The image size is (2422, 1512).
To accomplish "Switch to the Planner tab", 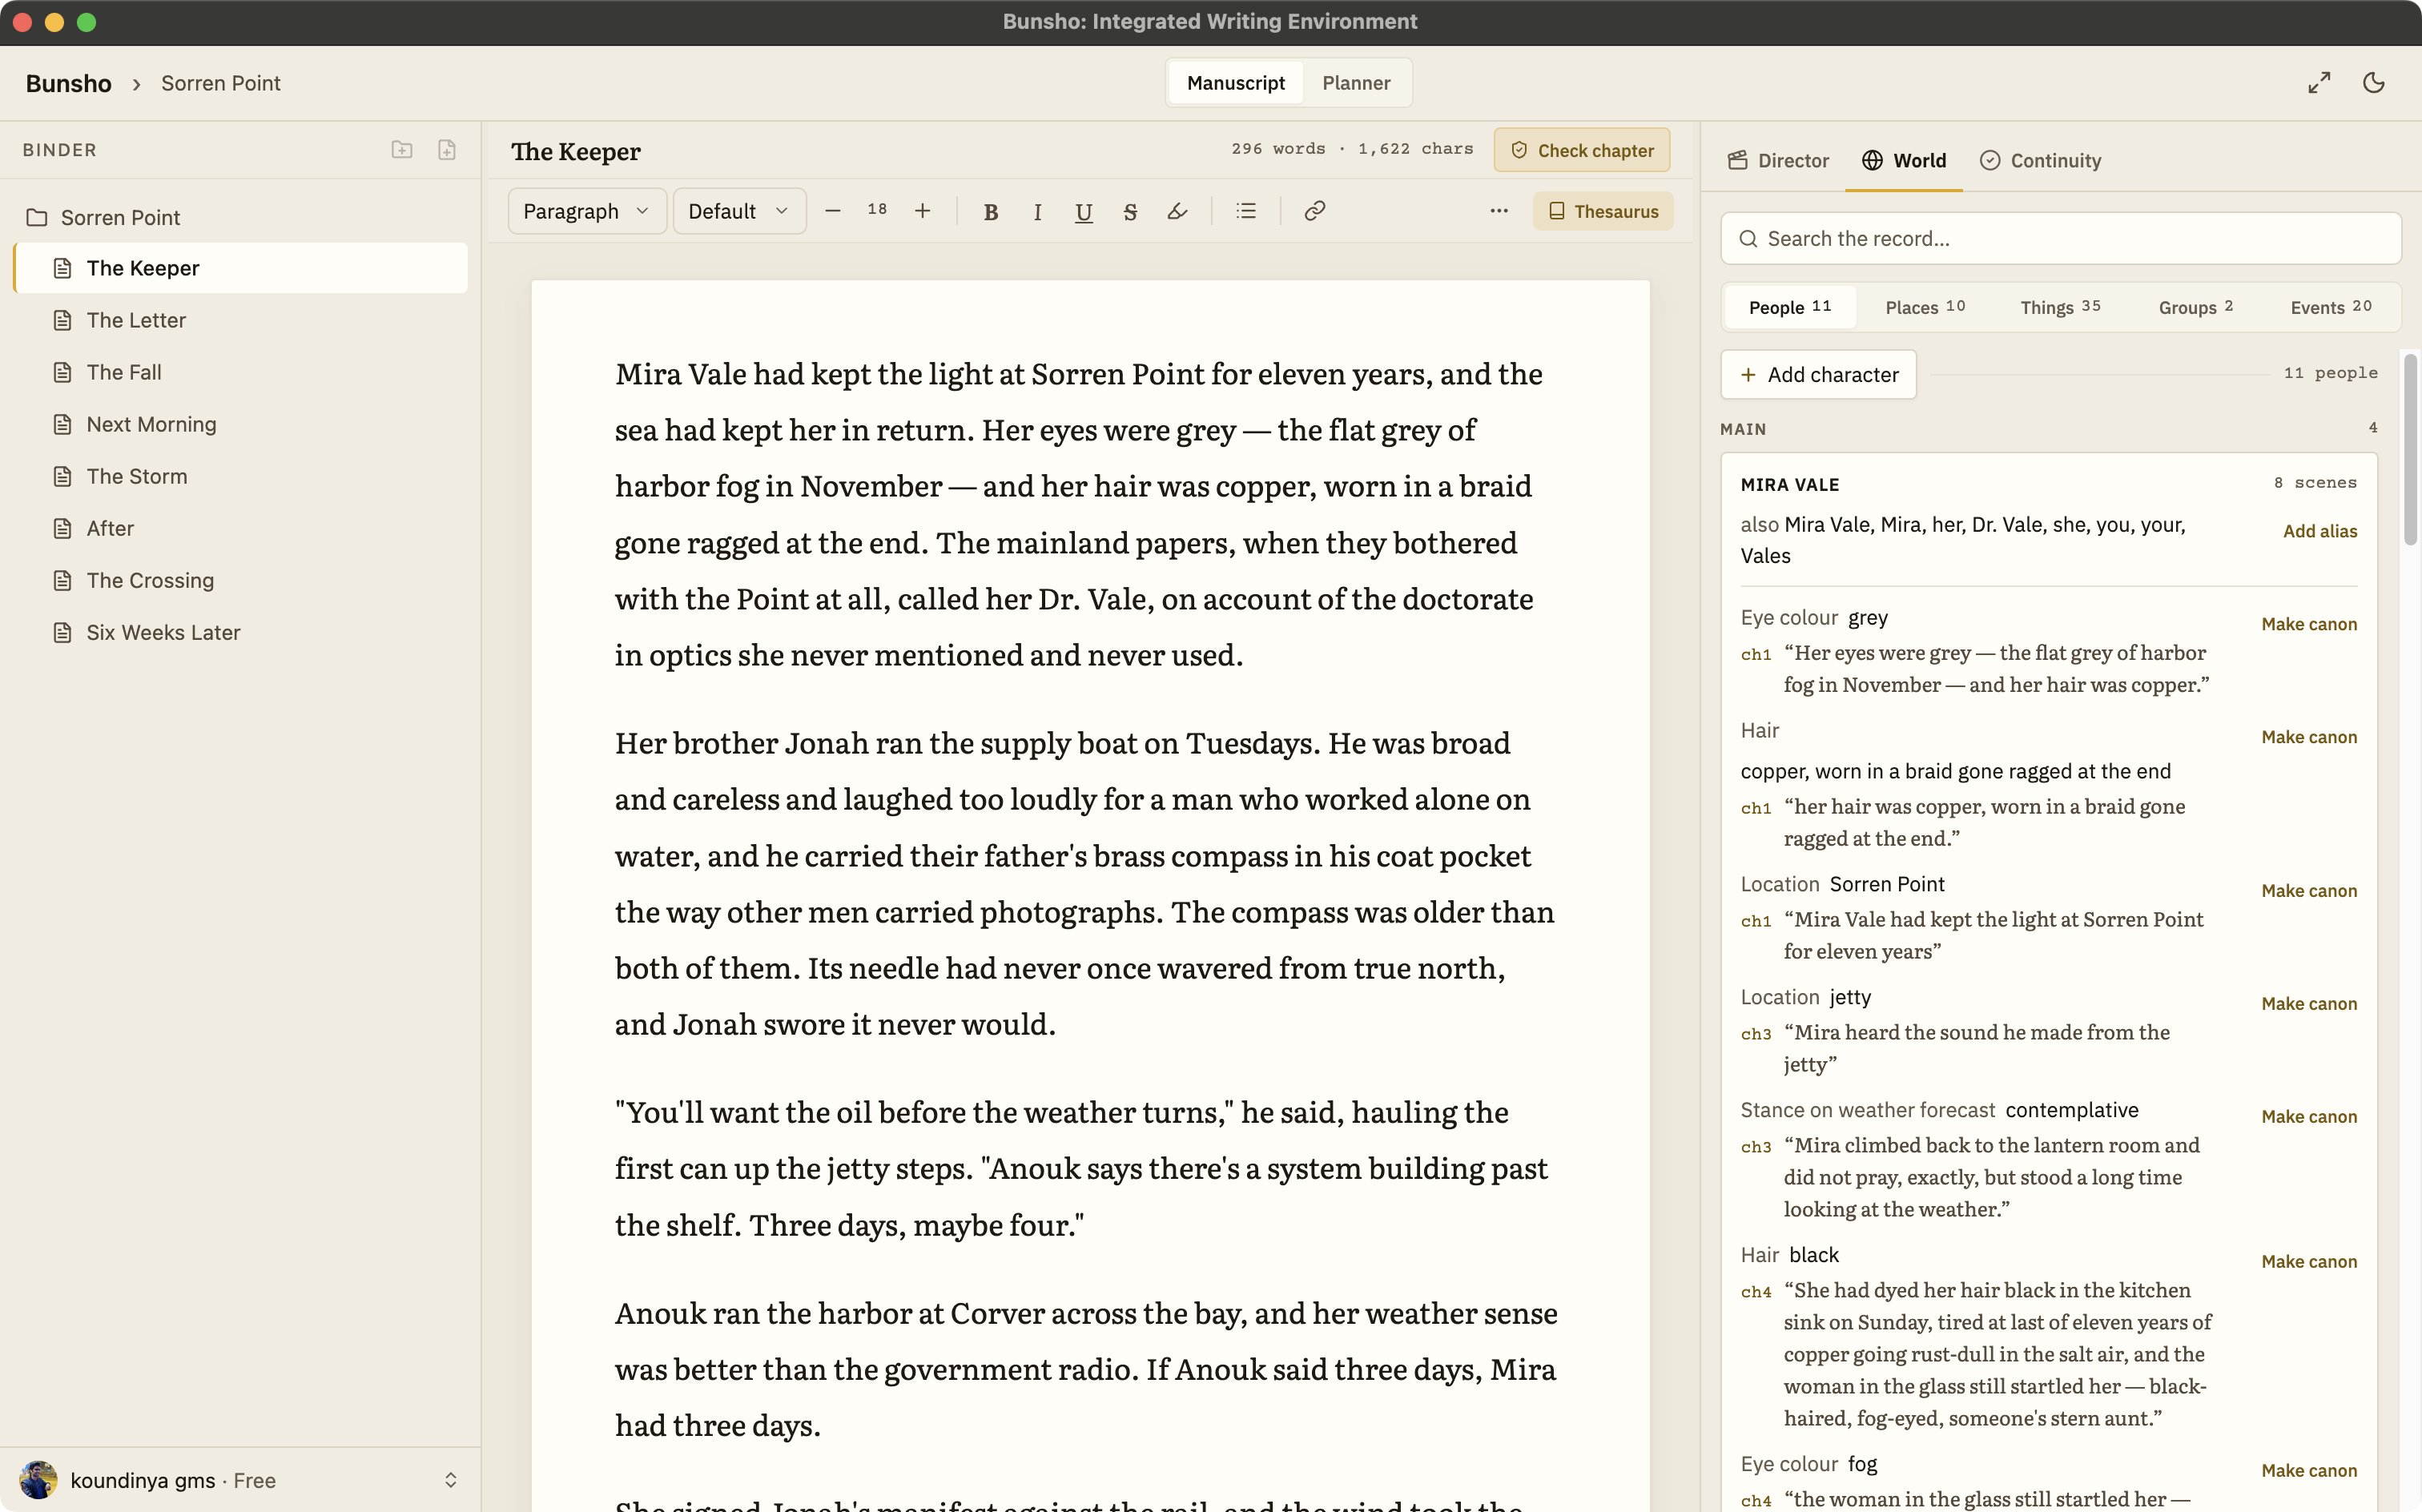I will pos(1356,83).
